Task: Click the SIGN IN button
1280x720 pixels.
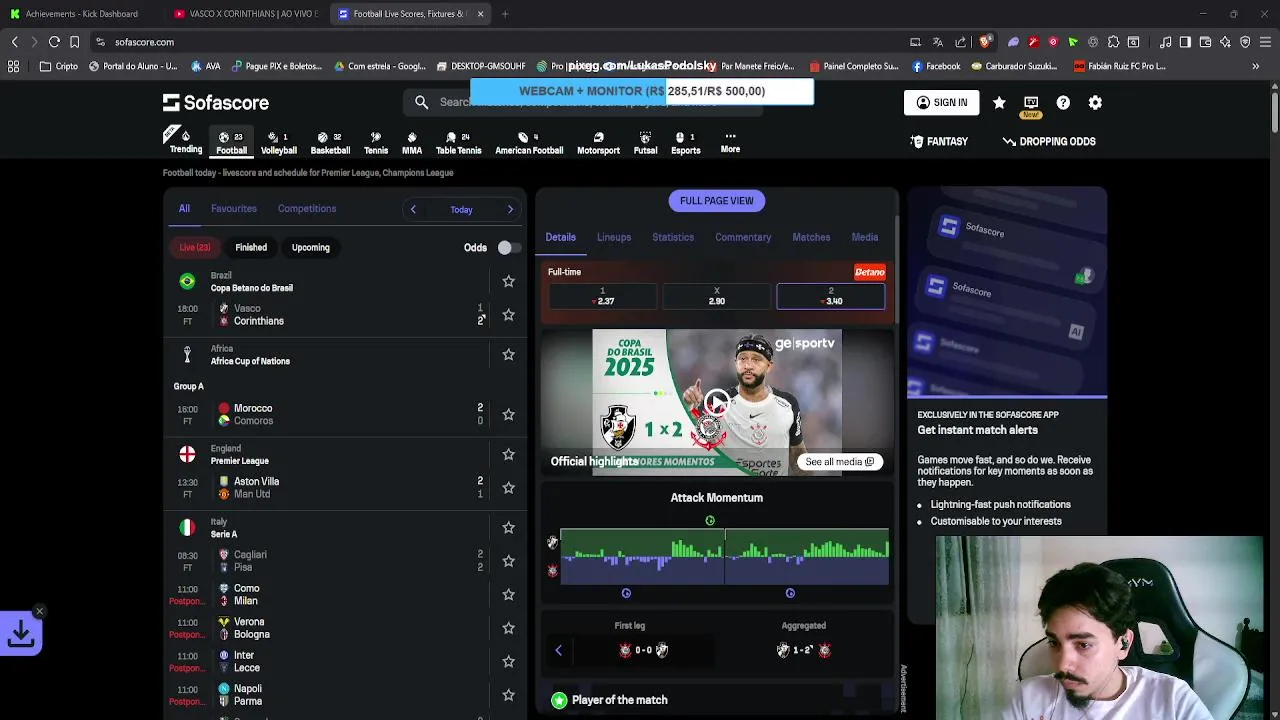Action: (942, 102)
